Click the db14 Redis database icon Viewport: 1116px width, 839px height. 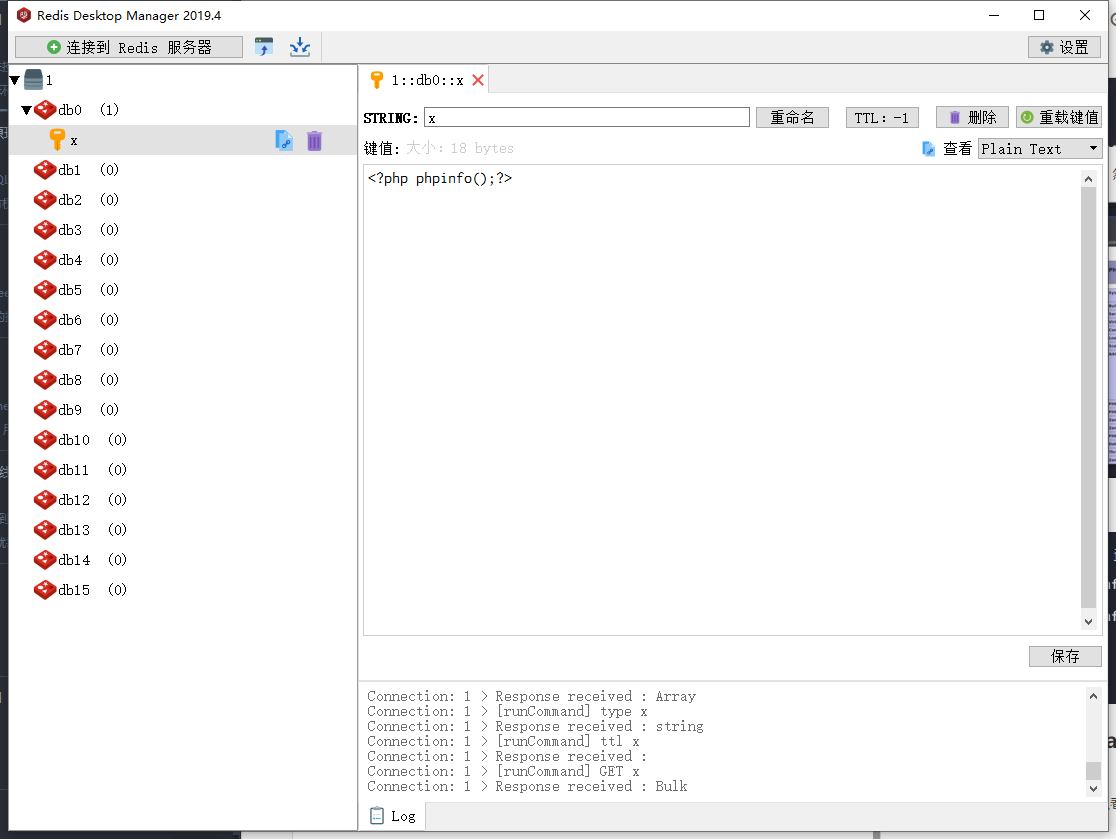click(x=45, y=559)
